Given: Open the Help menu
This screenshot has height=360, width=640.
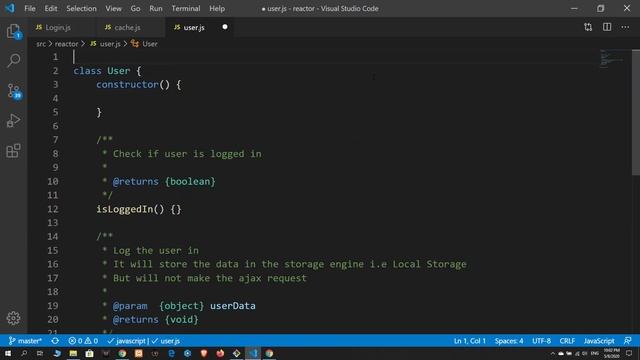Looking at the screenshot, I should 217,8.
